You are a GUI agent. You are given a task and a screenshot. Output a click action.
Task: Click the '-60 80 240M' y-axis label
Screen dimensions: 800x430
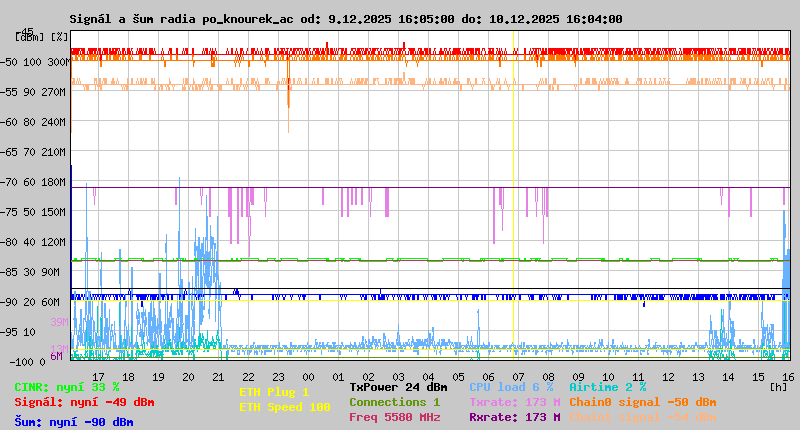pos(33,122)
